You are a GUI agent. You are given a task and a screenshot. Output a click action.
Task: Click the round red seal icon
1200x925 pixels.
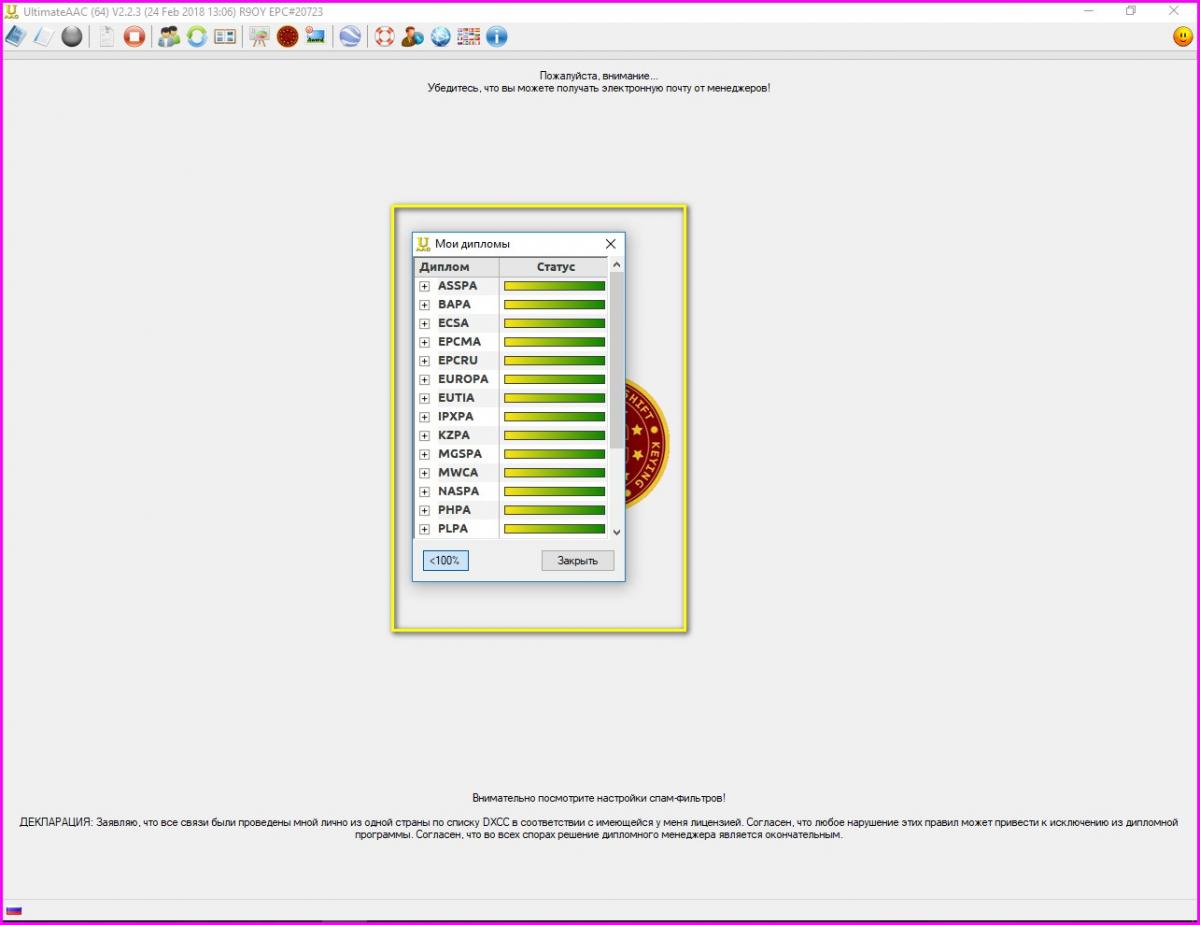point(288,37)
